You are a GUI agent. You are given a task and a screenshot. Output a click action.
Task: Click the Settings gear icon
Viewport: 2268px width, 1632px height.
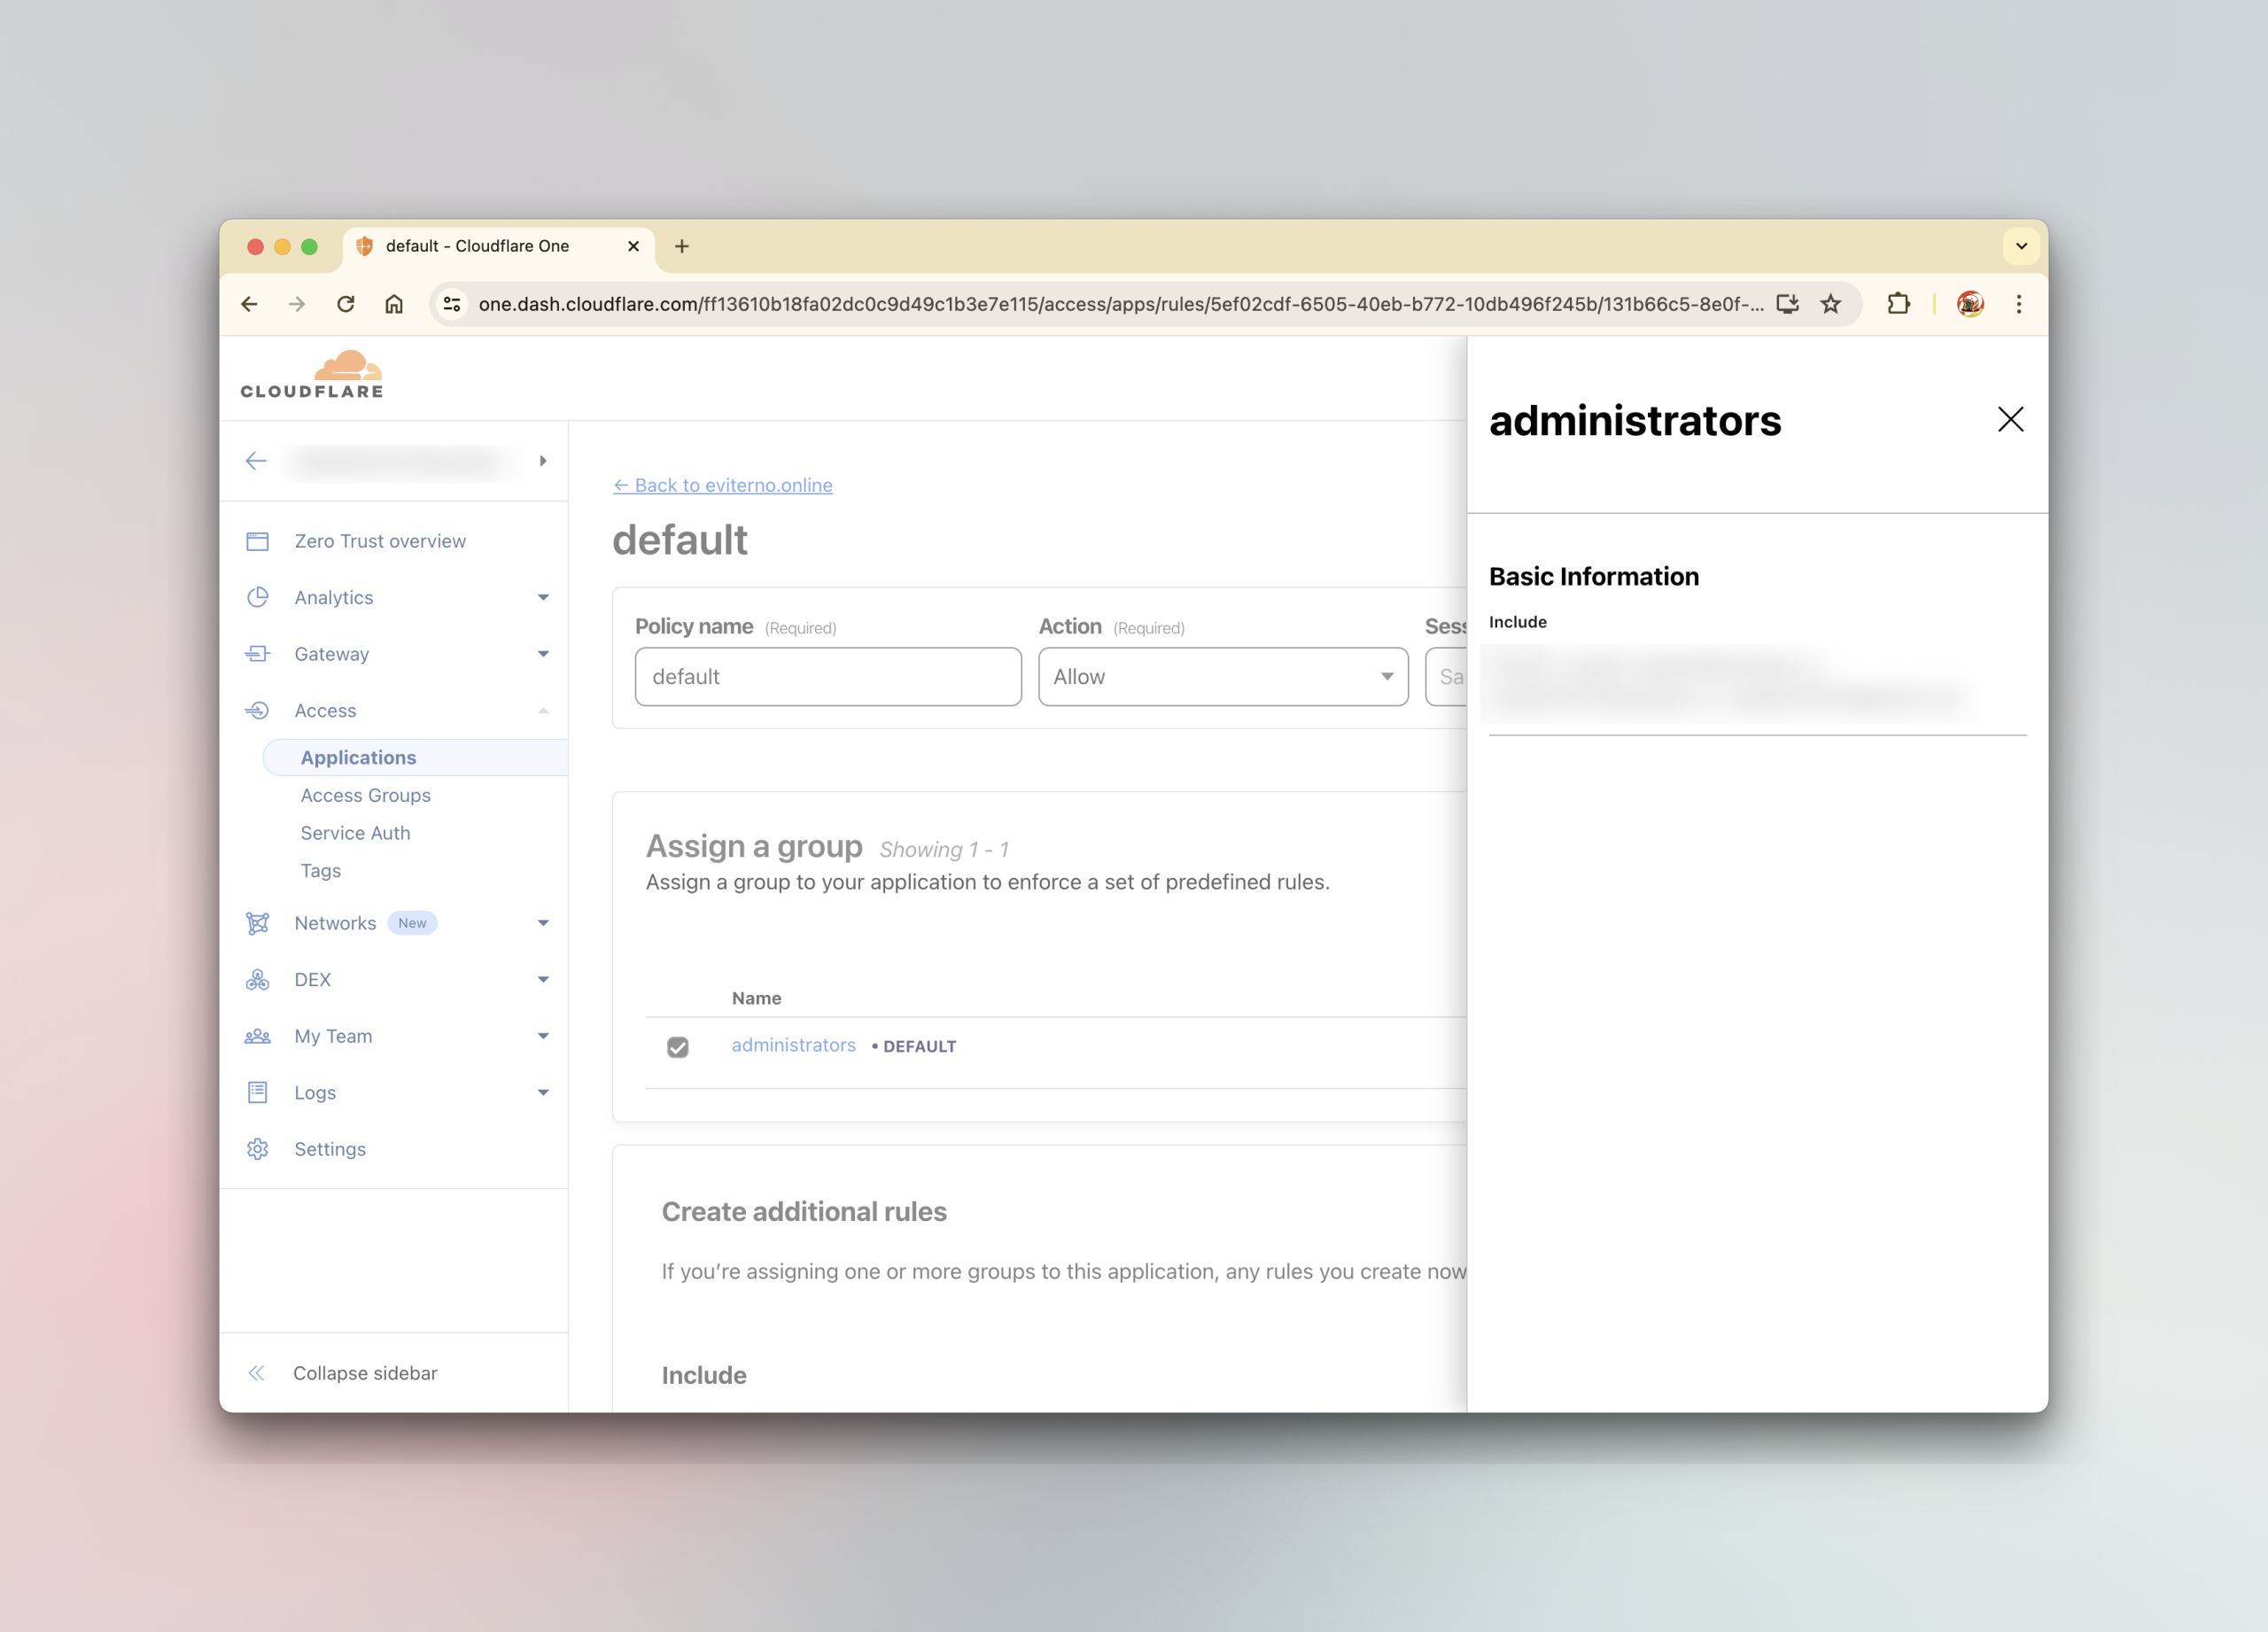[x=257, y=1149]
